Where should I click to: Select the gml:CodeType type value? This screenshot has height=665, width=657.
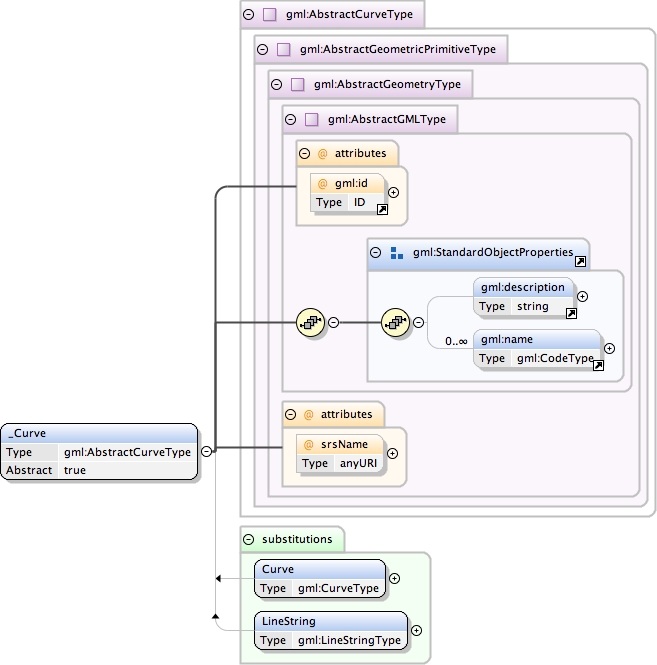[x=555, y=358]
